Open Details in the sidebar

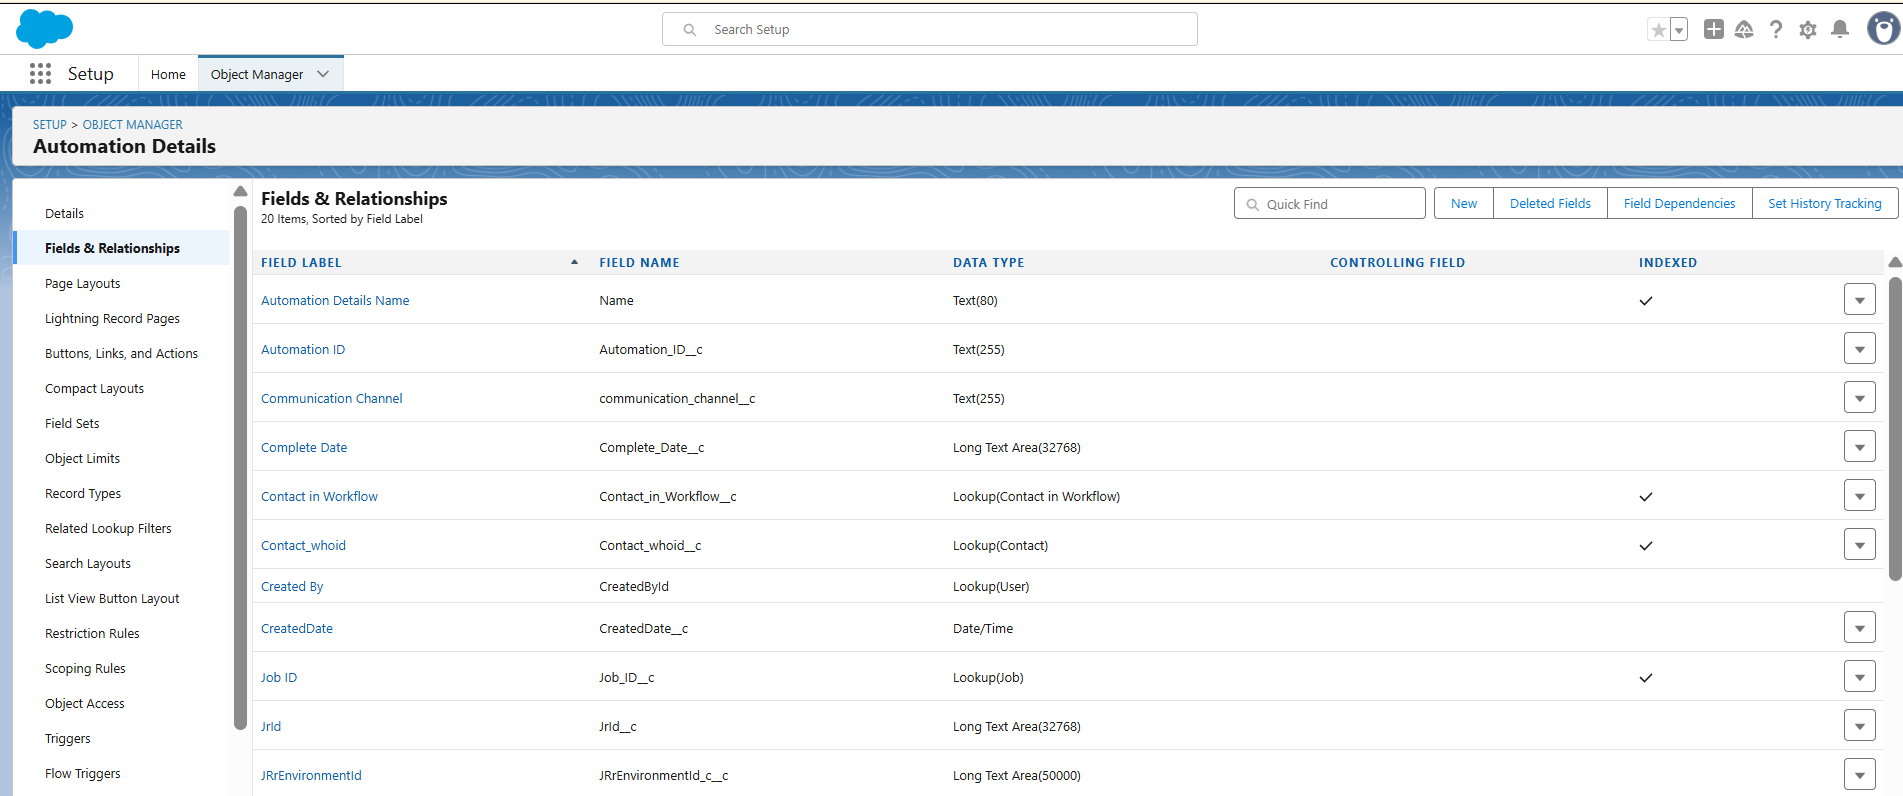(x=64, y=213)
